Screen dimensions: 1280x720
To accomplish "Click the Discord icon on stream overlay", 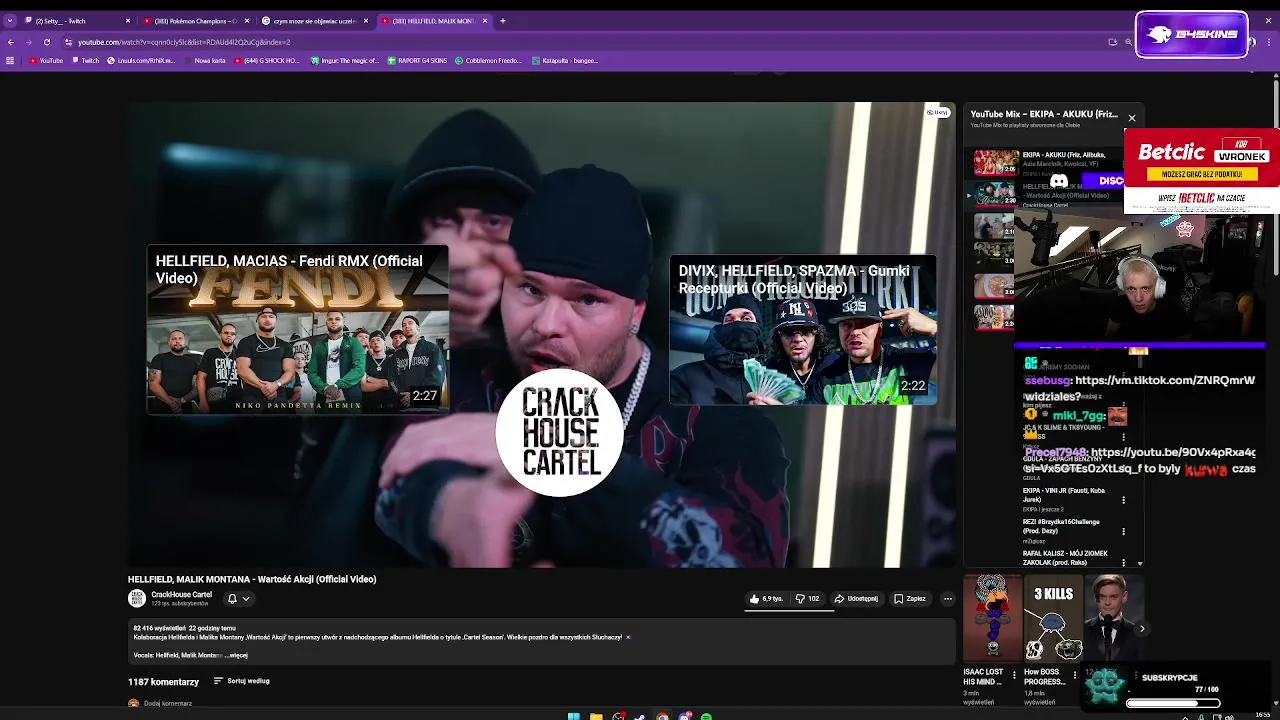I will 1059,181.
